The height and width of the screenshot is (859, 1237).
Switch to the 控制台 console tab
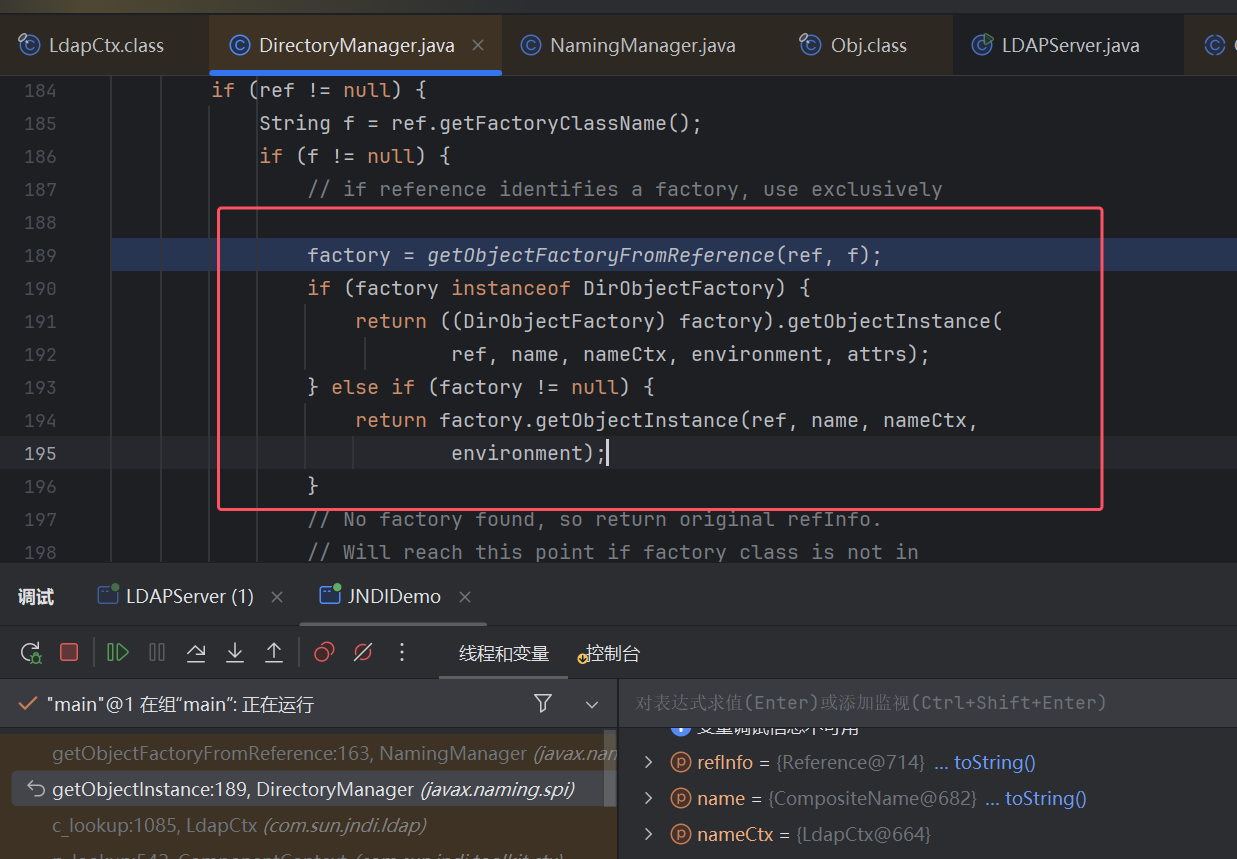(x=612, y=653)
